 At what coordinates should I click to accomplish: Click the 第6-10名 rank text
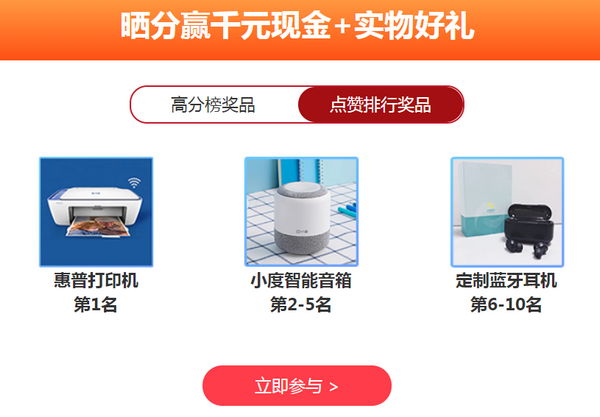click(506, 305)
